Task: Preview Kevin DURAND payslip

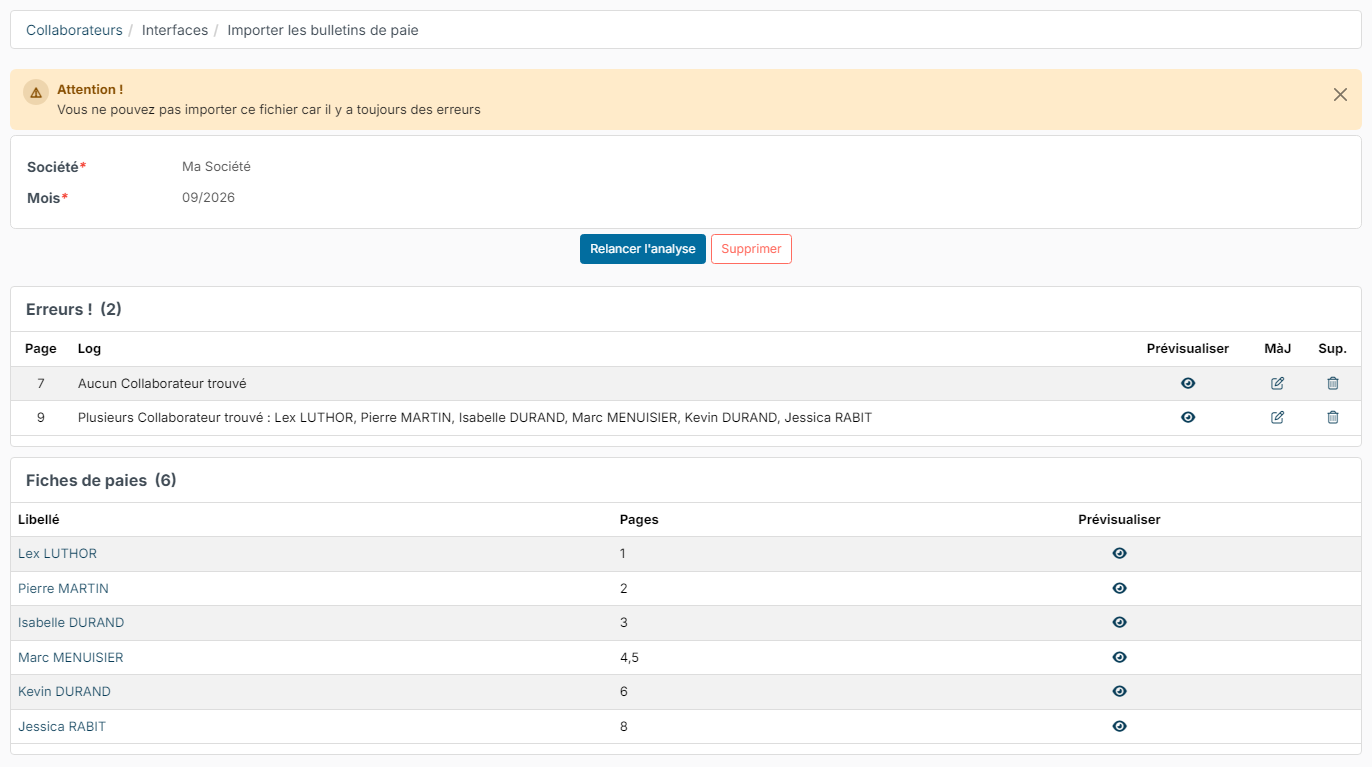Action: (x=1119, y=691)
